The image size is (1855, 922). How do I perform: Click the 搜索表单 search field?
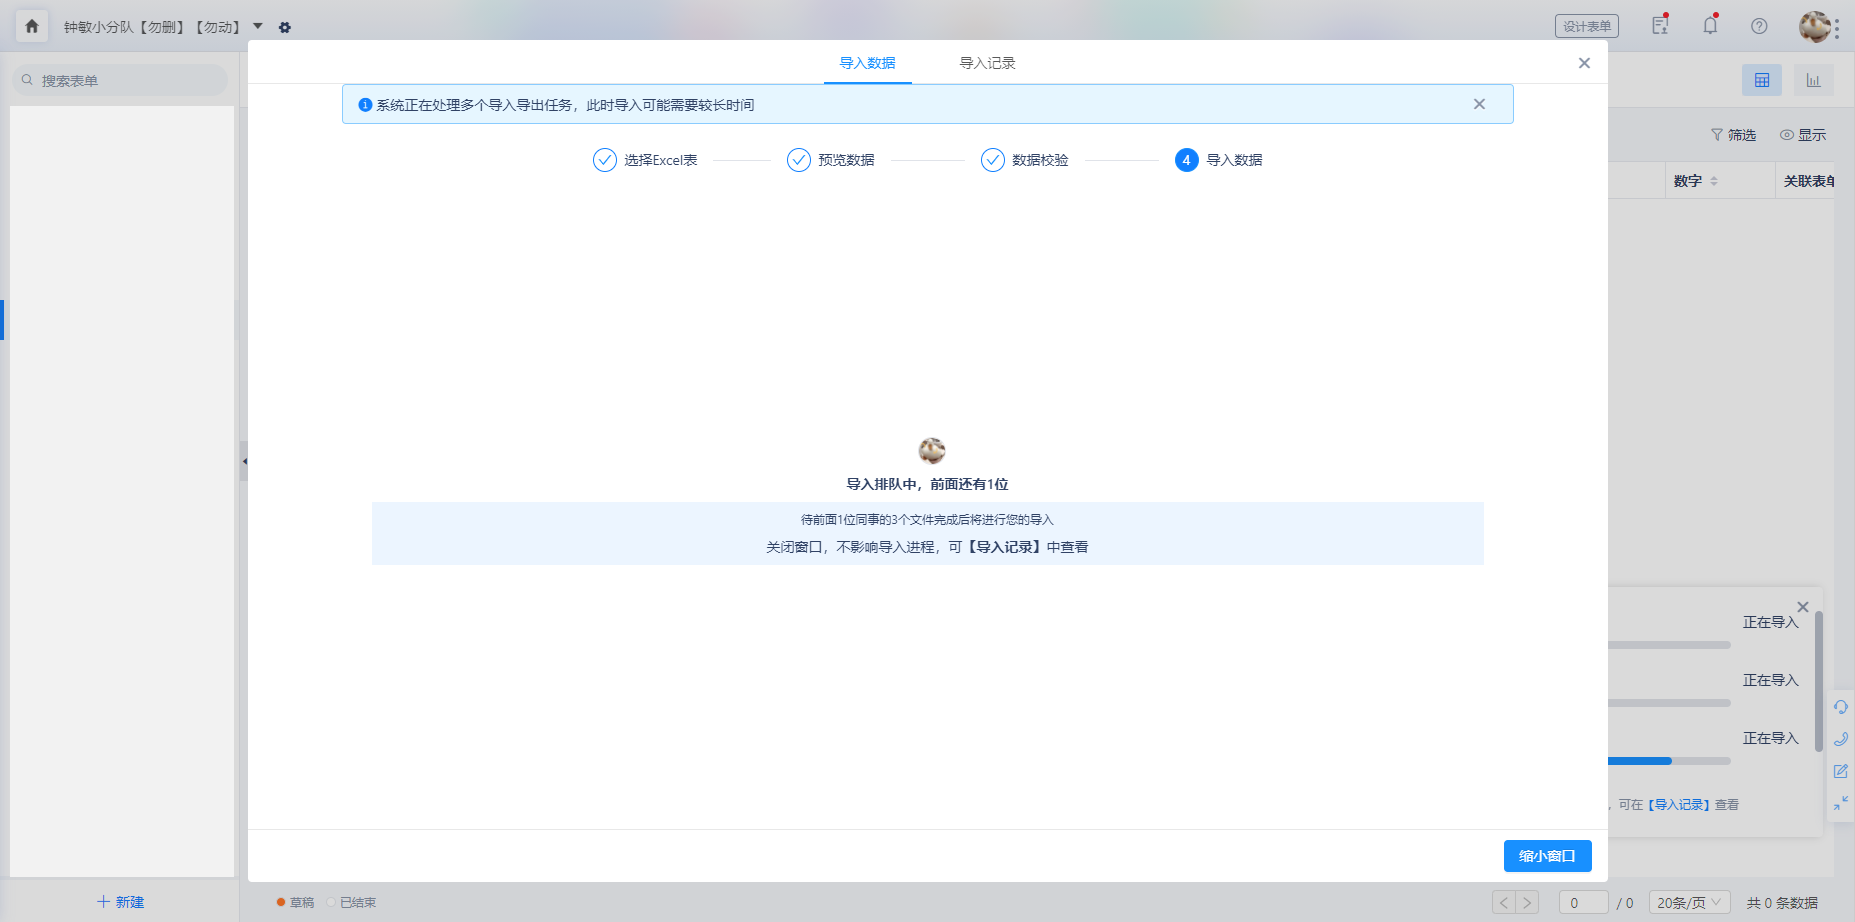[x=120, y=80]
